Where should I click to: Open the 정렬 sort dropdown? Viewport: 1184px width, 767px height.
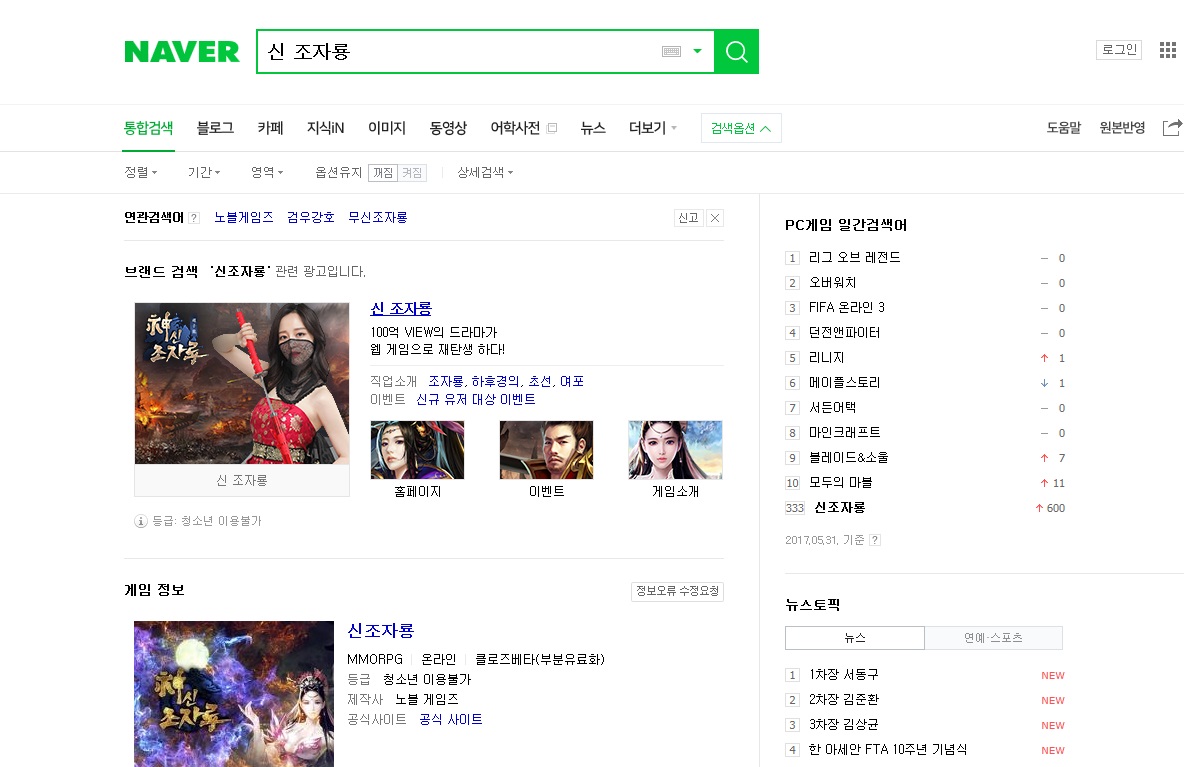click(141, 172)
